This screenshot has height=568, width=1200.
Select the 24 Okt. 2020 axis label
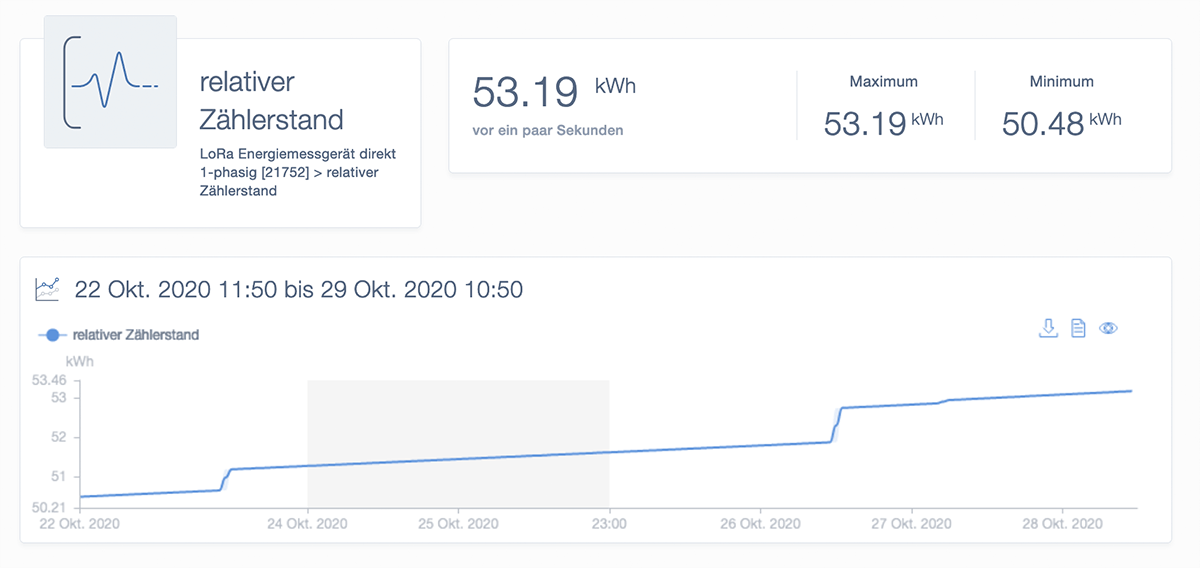(307, 524)
